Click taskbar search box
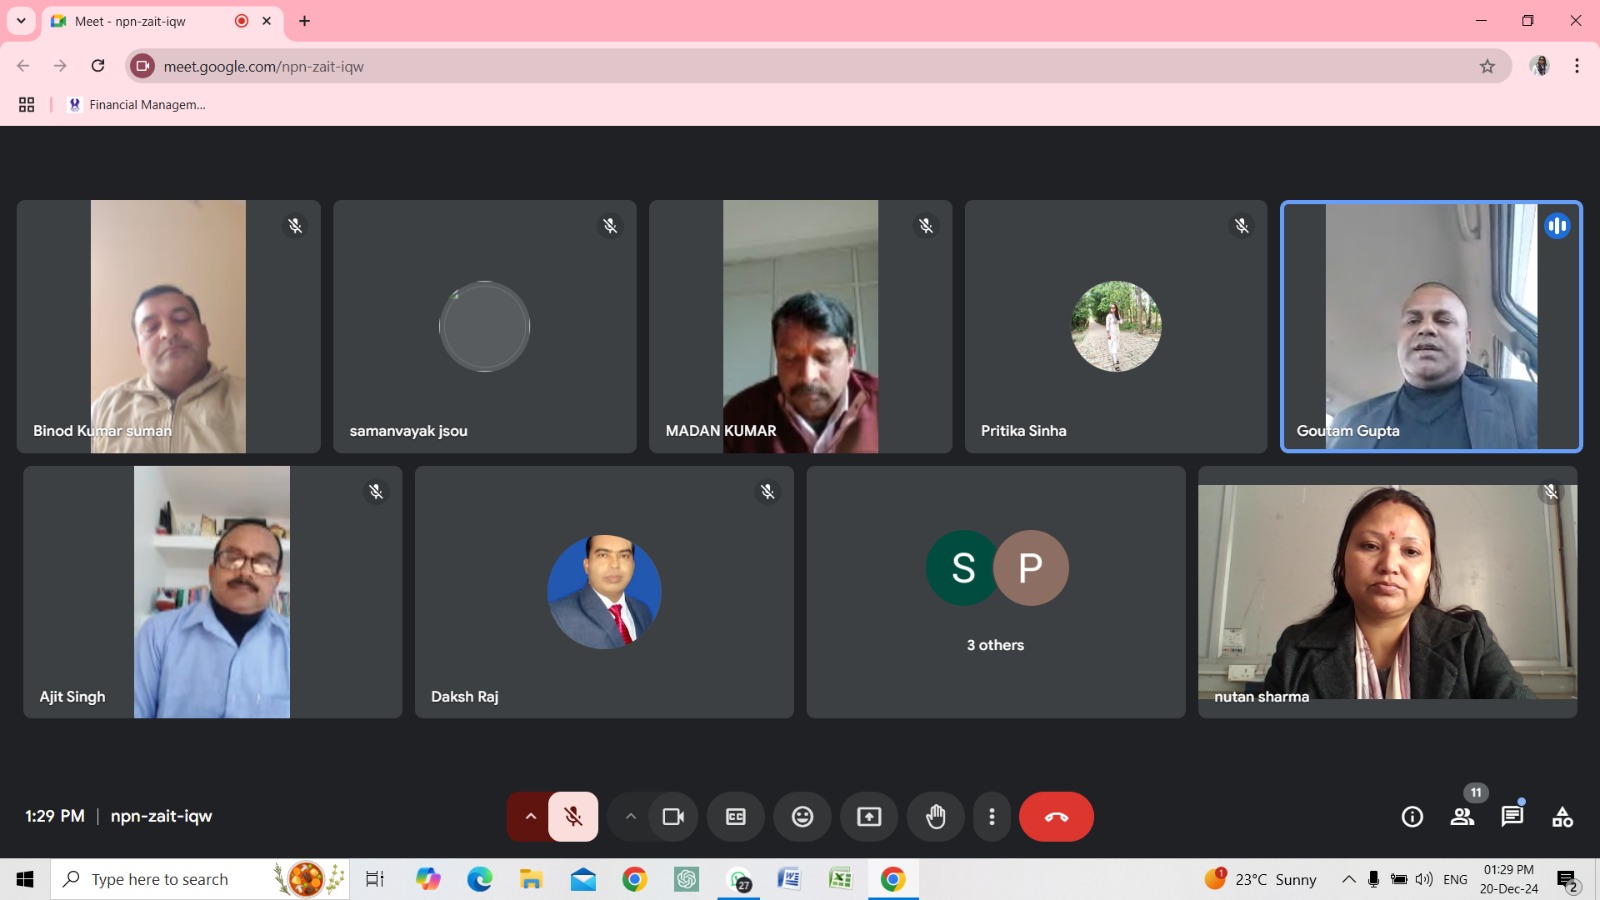The width and height of the screenshot is (1600, 900). click(200, 879)
